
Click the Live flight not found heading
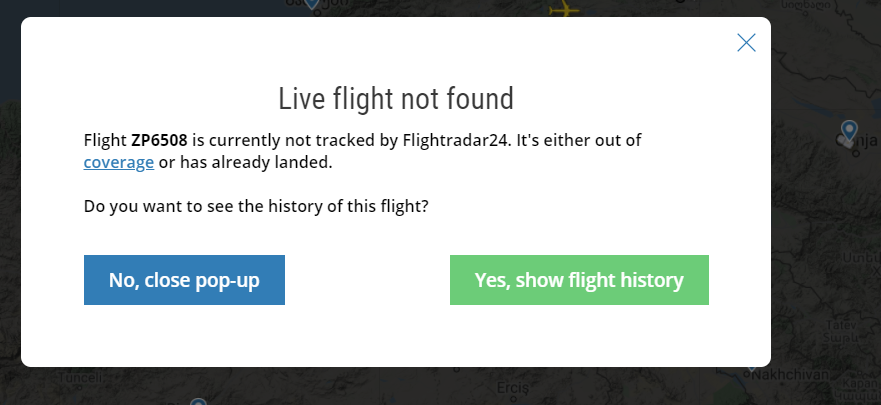click(x=396, y=99)
